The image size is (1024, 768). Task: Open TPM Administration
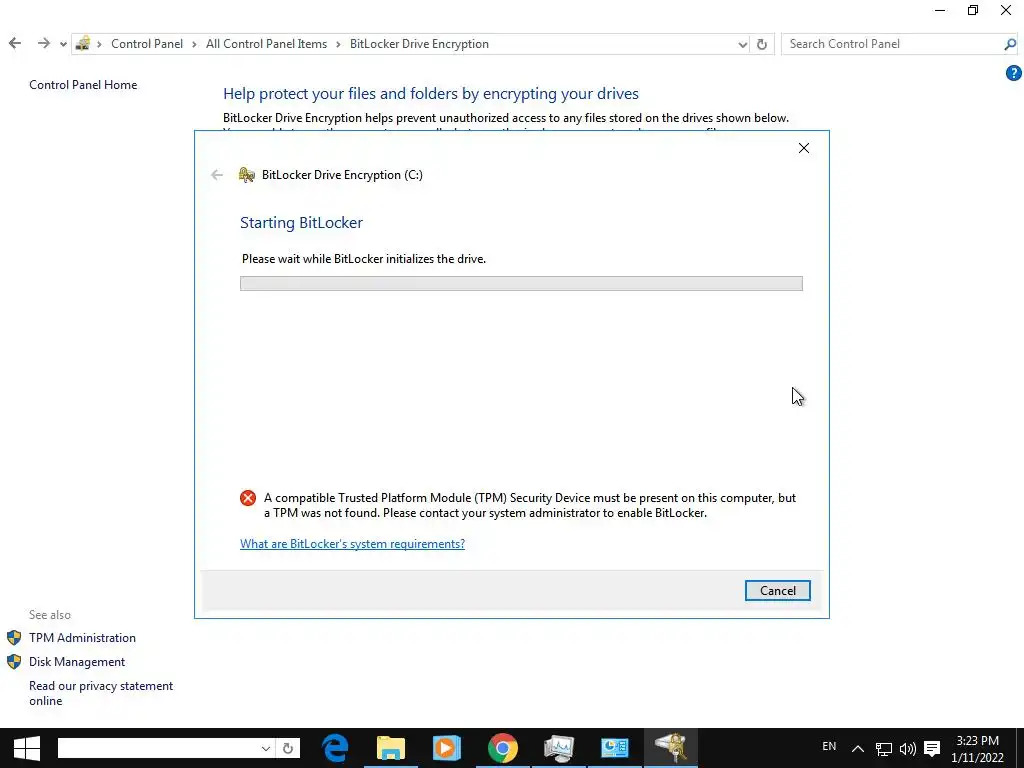[x=82, y=637]
